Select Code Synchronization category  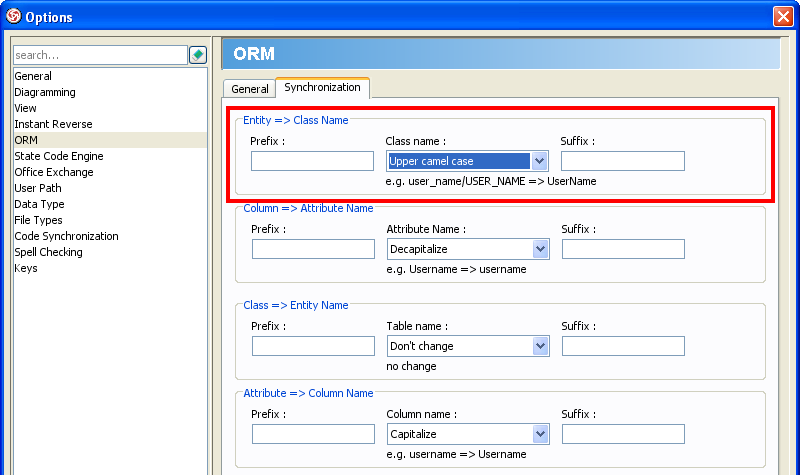point(110,236)
